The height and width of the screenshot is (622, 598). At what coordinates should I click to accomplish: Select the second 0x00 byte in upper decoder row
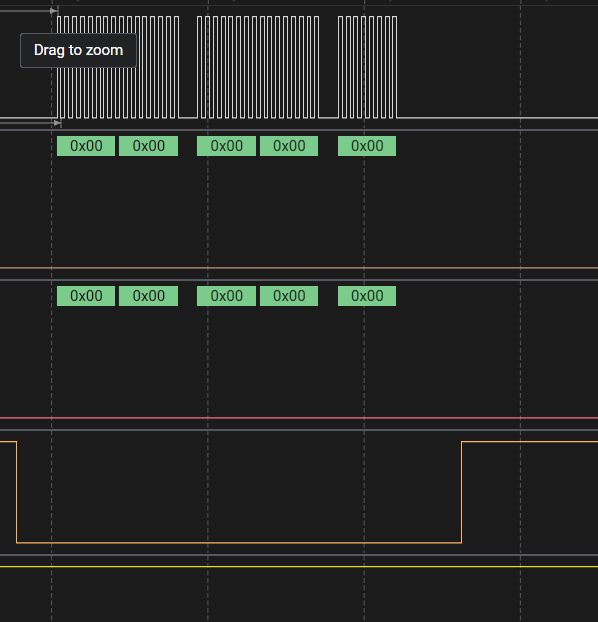pos(148,146)
